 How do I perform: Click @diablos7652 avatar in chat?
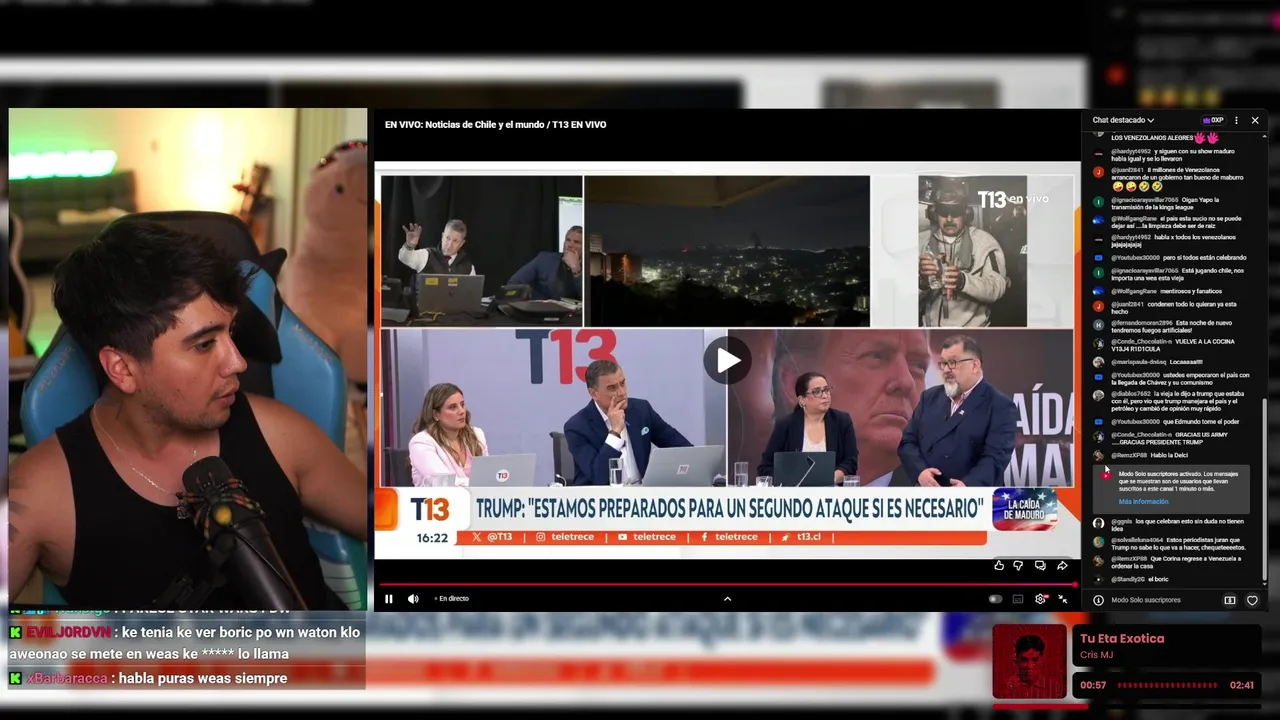click(1098, 395)
